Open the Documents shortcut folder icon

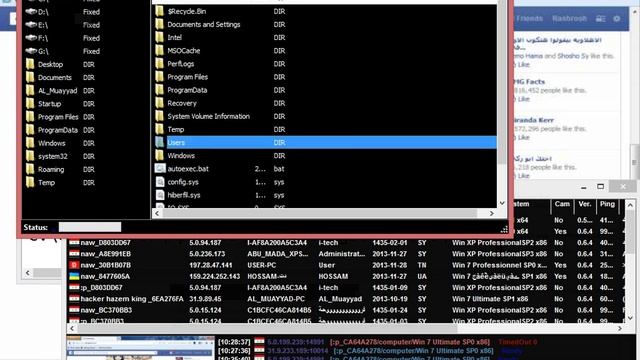tap(30, 77)
